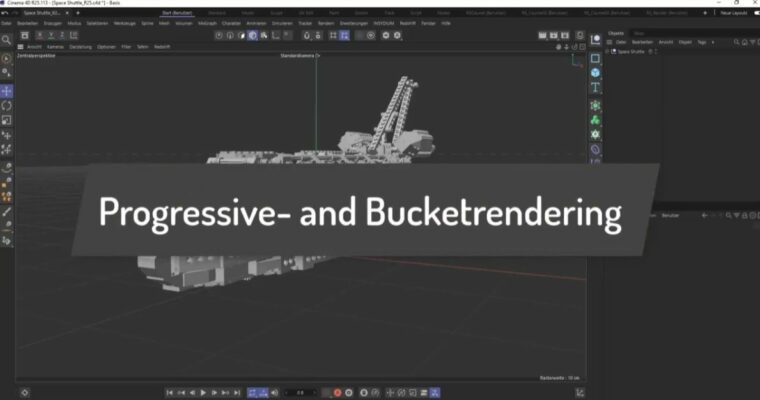Open Object Manager Ansicht menu
760x400 pixels.
click(x=665, y=42)
